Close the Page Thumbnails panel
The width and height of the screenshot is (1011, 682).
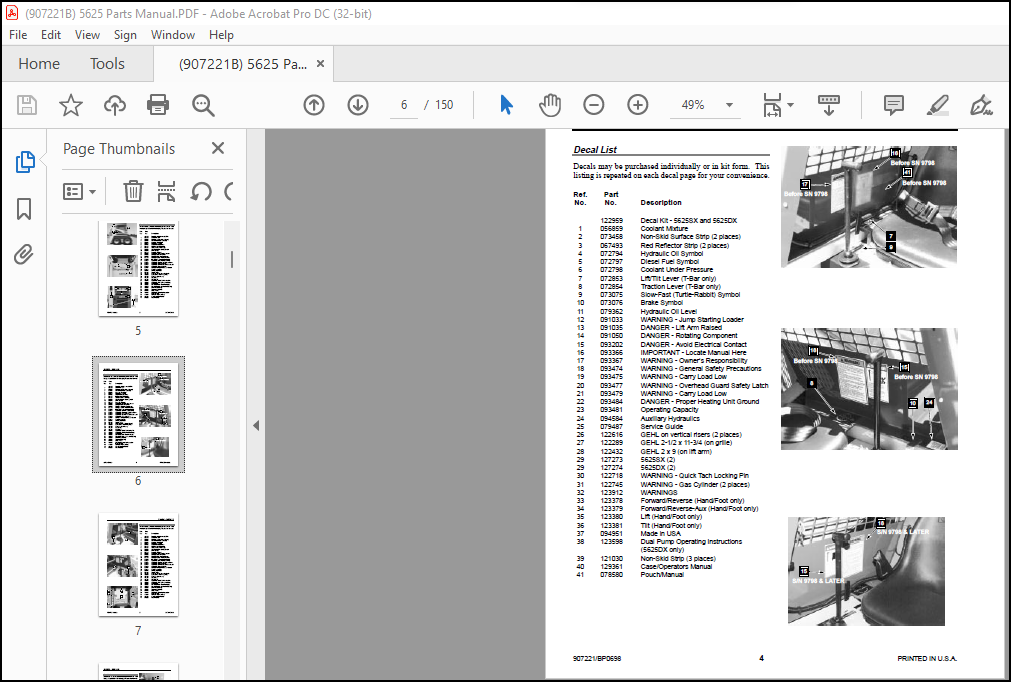[218, 148]
